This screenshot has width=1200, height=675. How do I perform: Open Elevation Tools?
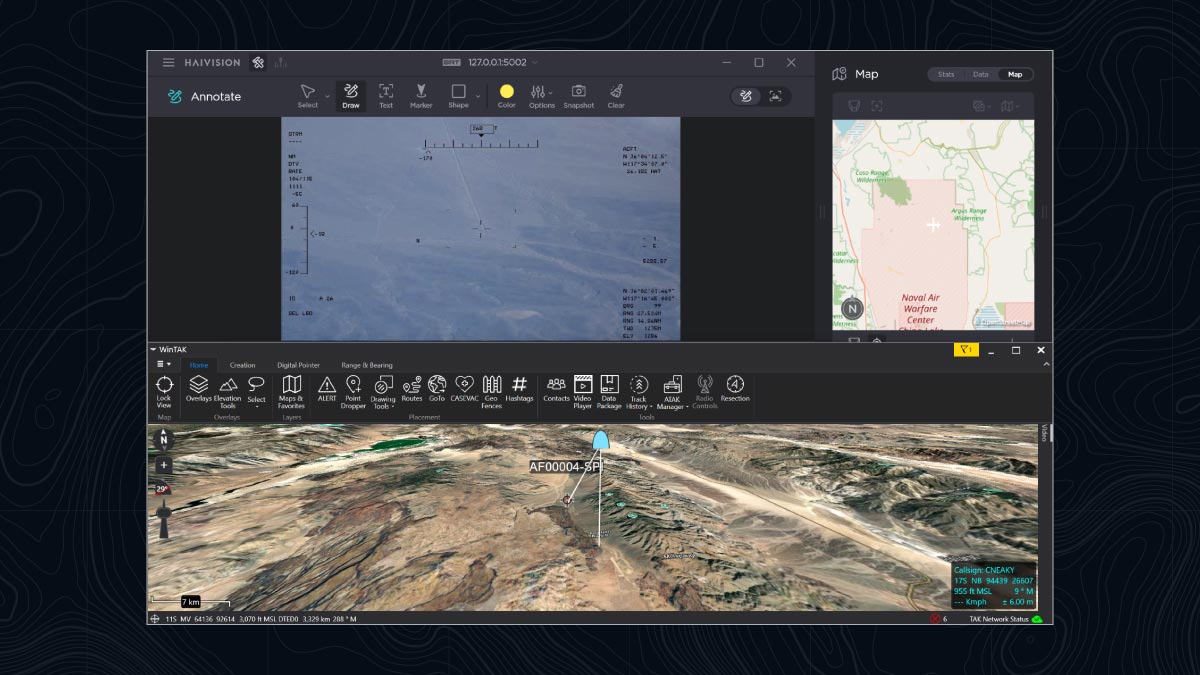click(x=227, y=392)
